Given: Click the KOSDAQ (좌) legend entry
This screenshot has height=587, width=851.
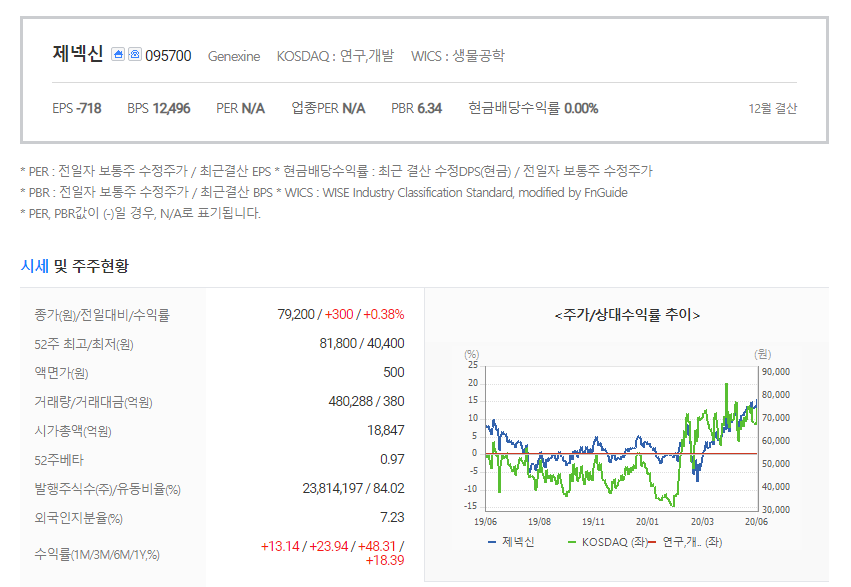Looking at the screenshot, I should [607, 542].
